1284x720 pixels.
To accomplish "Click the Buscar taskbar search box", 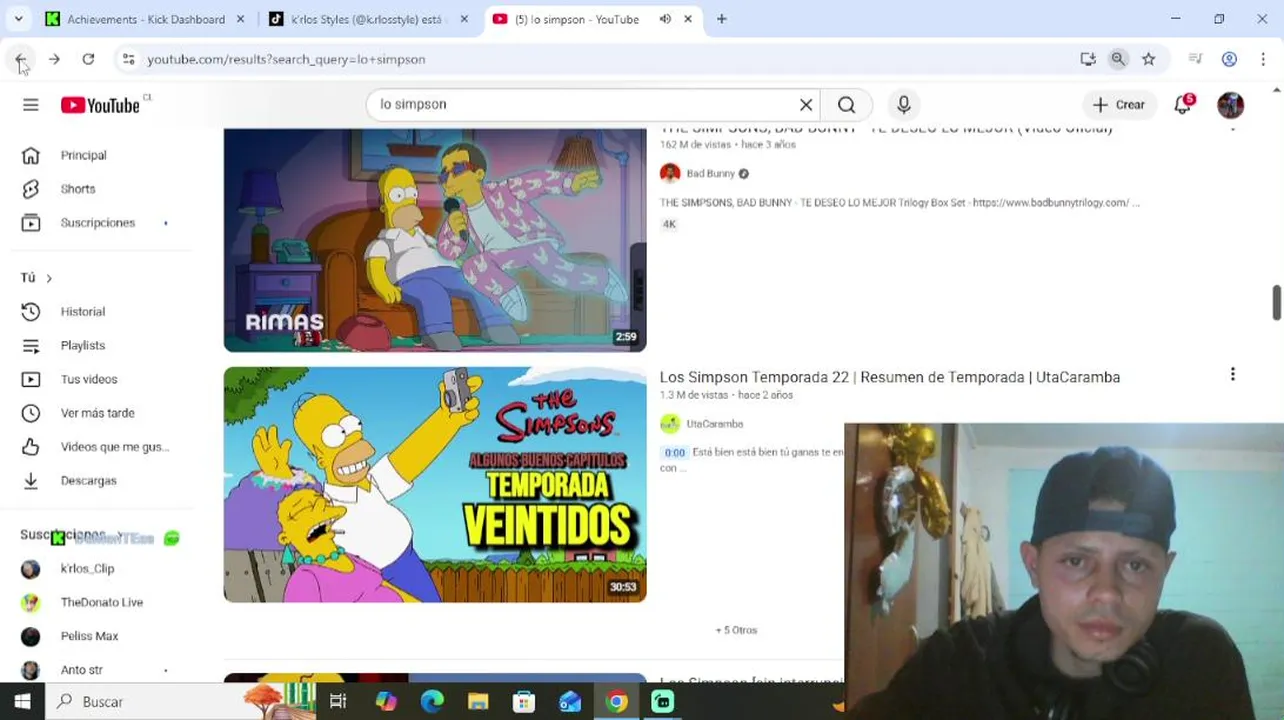I will tap(180, 702).
